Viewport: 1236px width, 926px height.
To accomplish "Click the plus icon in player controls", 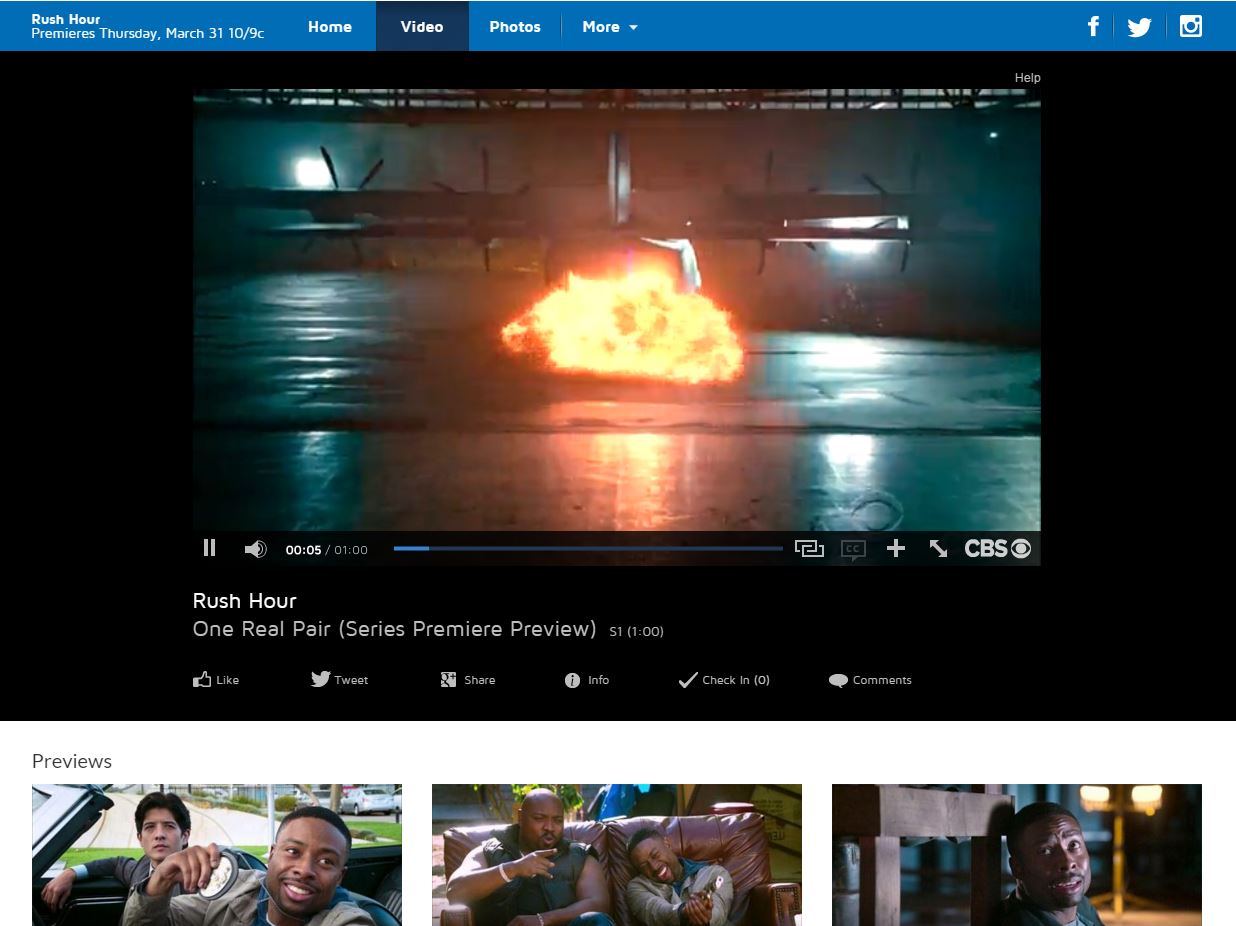I will [x=896, y=548].
